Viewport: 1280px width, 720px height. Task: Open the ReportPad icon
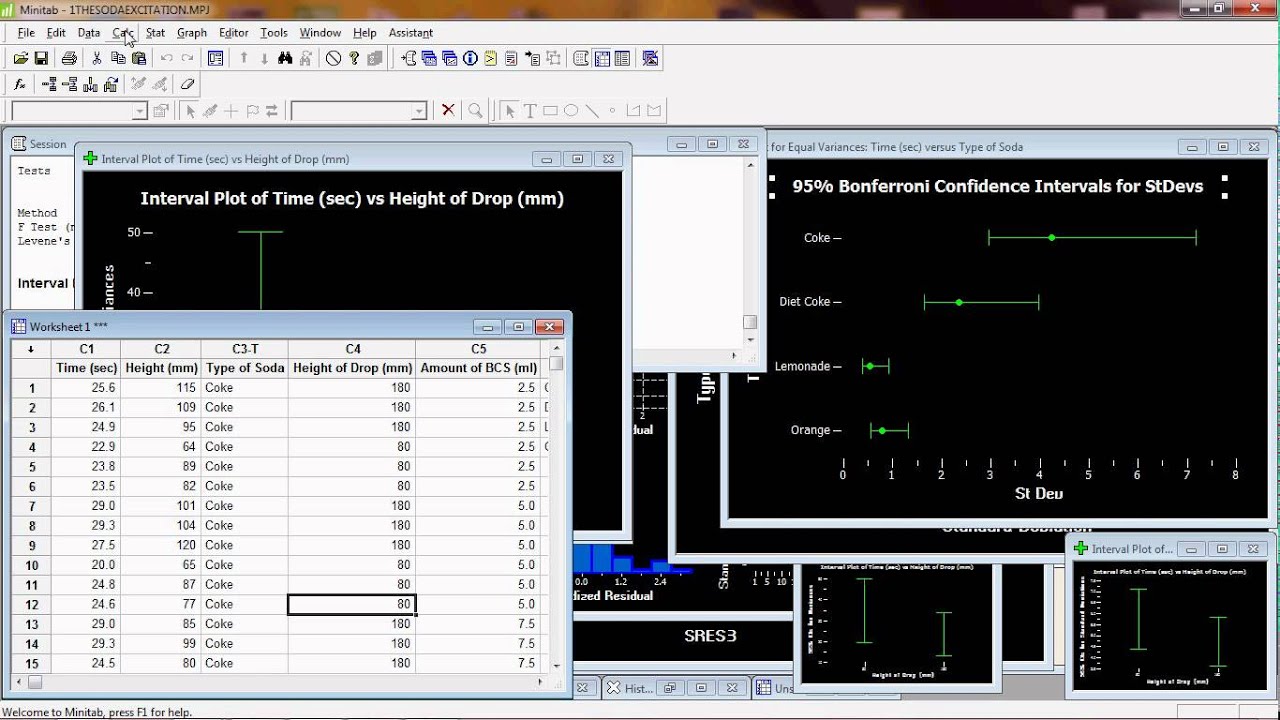pos(512,59)
